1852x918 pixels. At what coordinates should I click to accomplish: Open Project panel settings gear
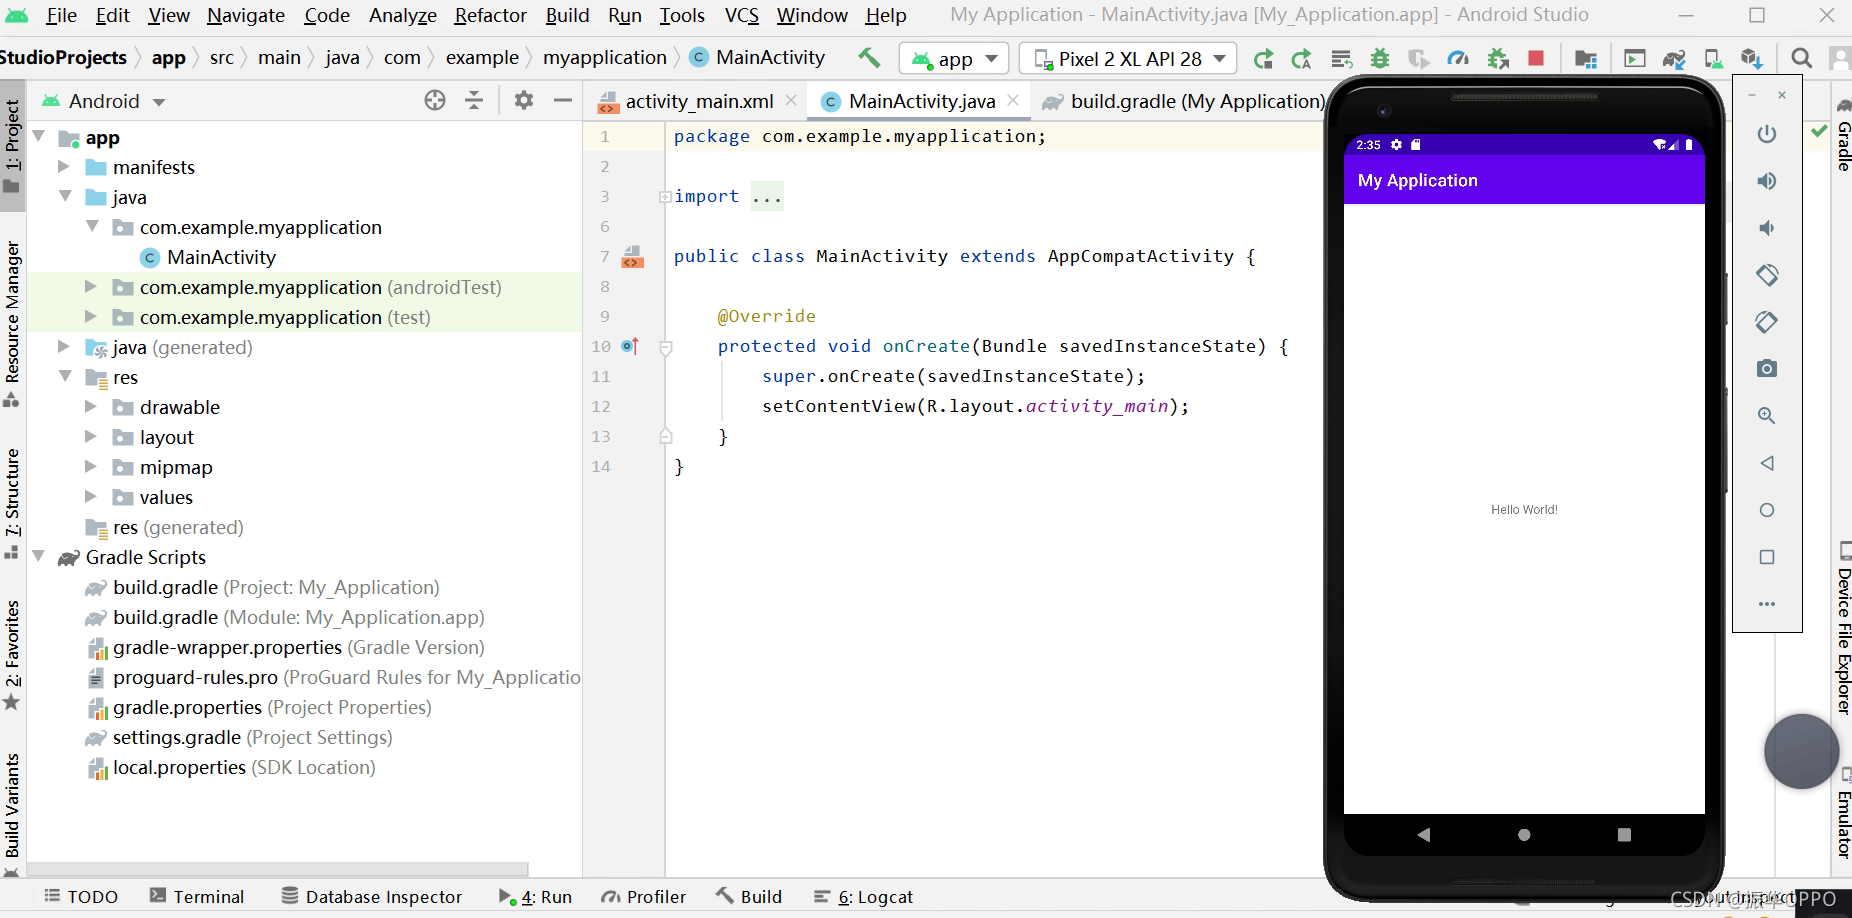click(523, 100)
